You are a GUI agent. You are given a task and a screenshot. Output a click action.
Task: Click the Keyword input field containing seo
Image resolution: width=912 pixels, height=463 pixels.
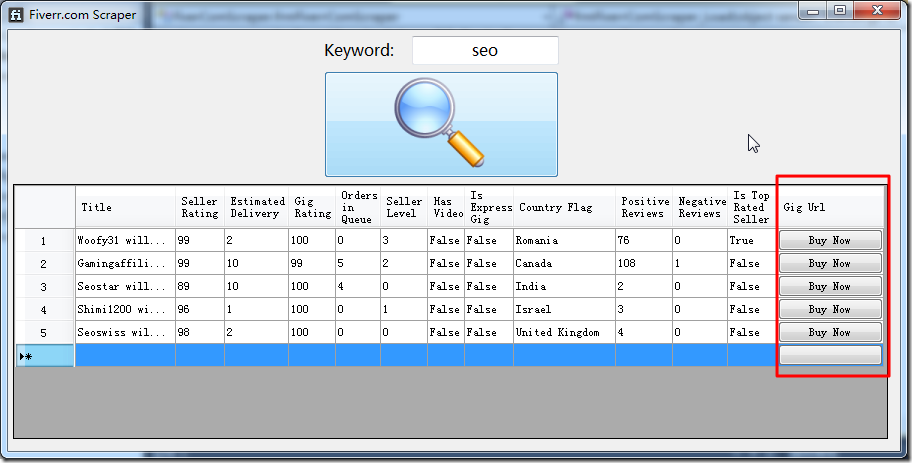(485, 51)
